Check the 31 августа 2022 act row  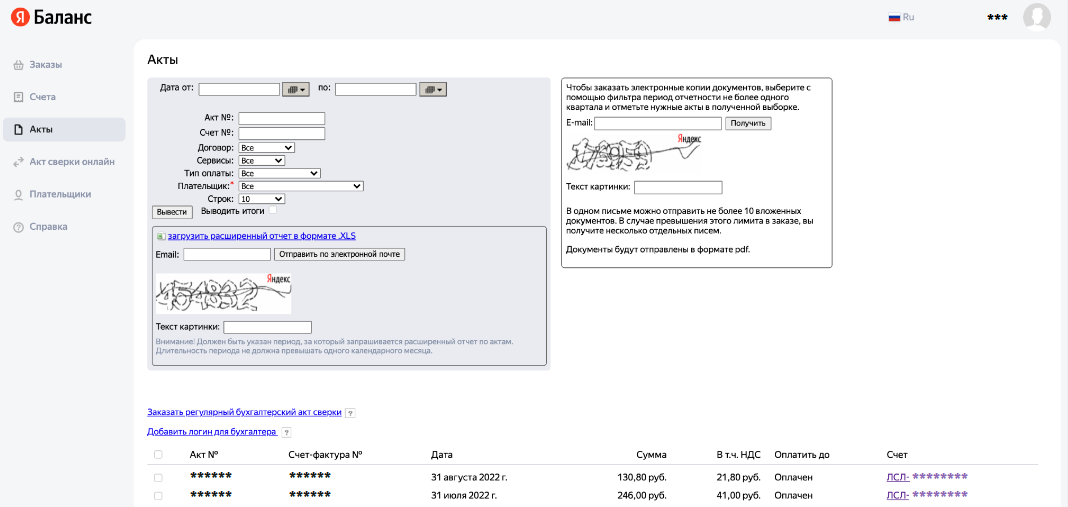coord(158,477)
